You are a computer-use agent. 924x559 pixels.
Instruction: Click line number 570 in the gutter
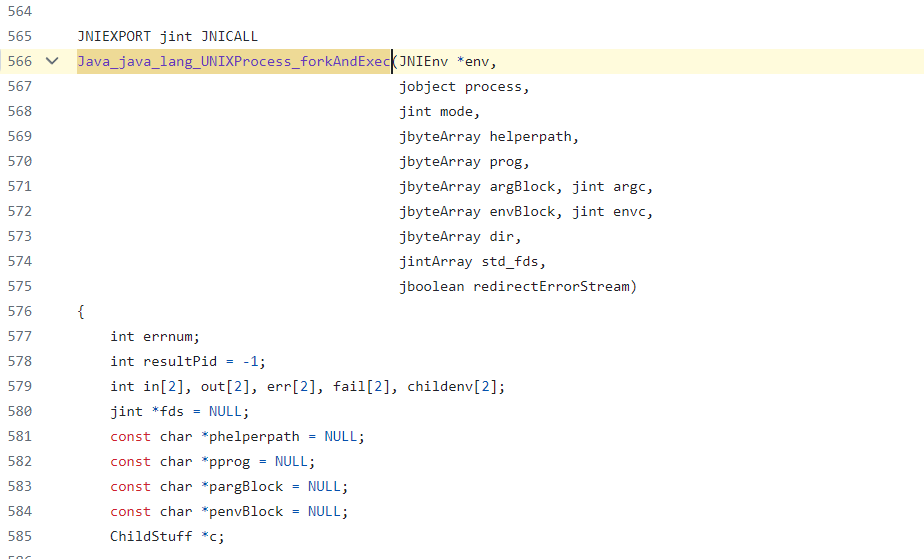pyautogui.click(x=19, y=161)
